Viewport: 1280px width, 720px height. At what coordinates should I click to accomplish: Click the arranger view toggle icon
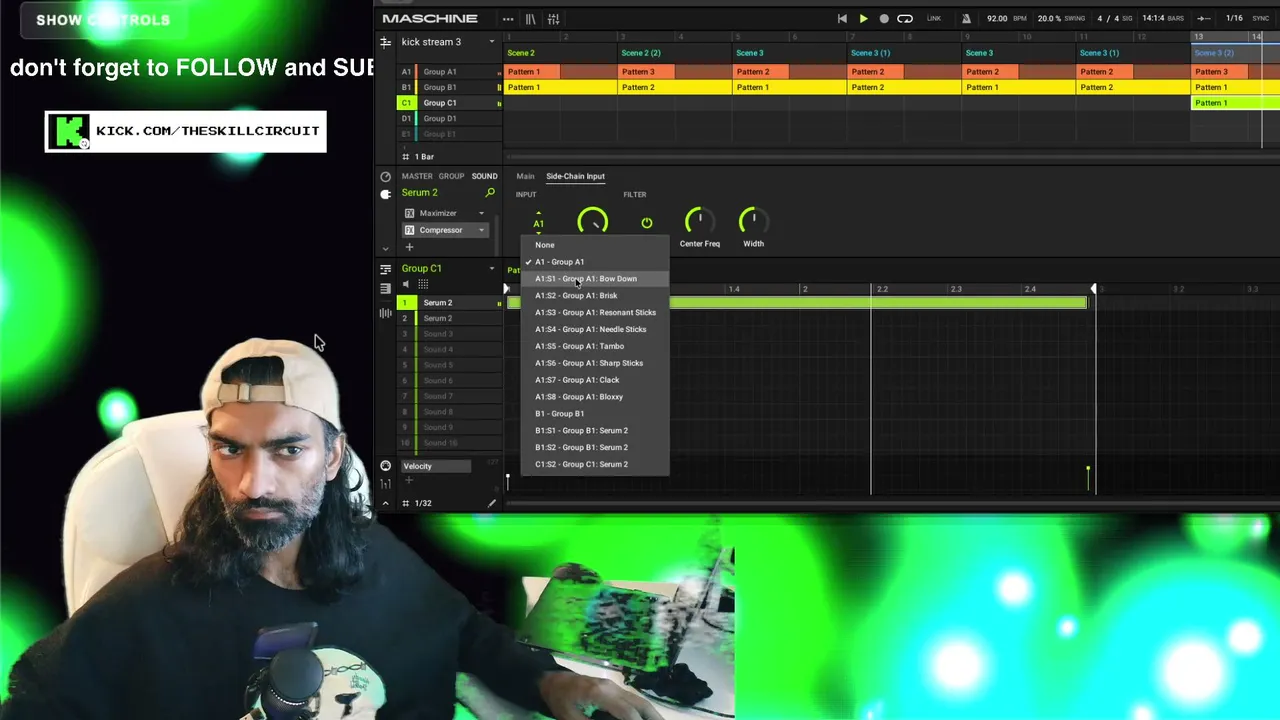pyautogui.click(x=385, y=42)
